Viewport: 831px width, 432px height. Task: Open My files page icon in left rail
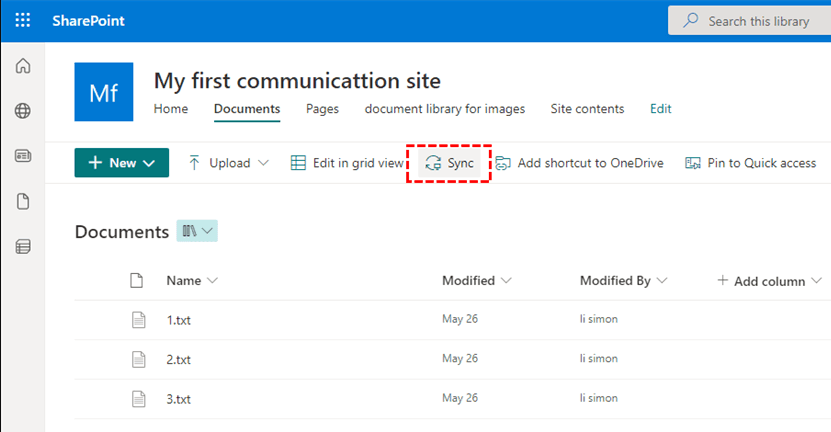coord(22,201)
